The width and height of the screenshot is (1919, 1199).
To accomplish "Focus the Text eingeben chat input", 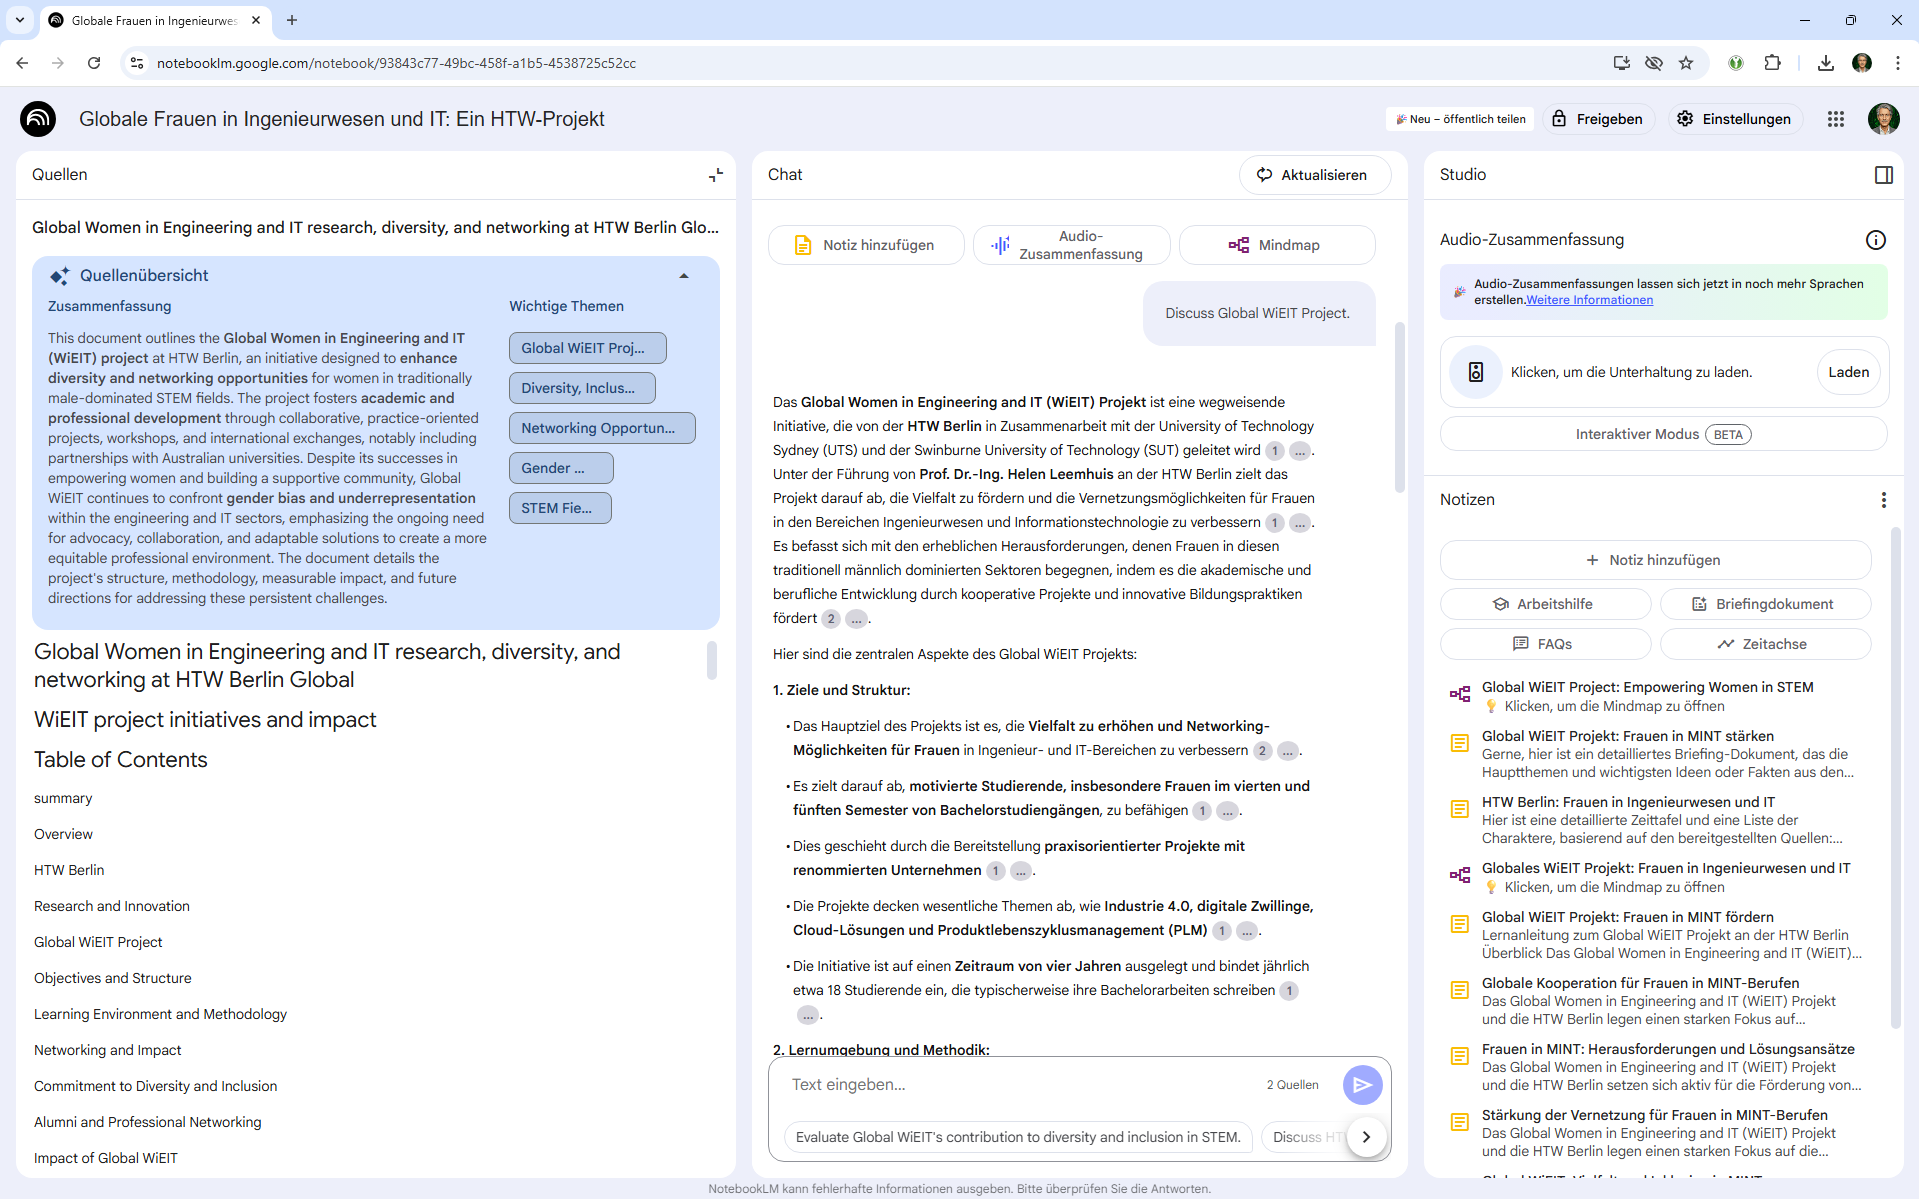I will [1020, 1085].
